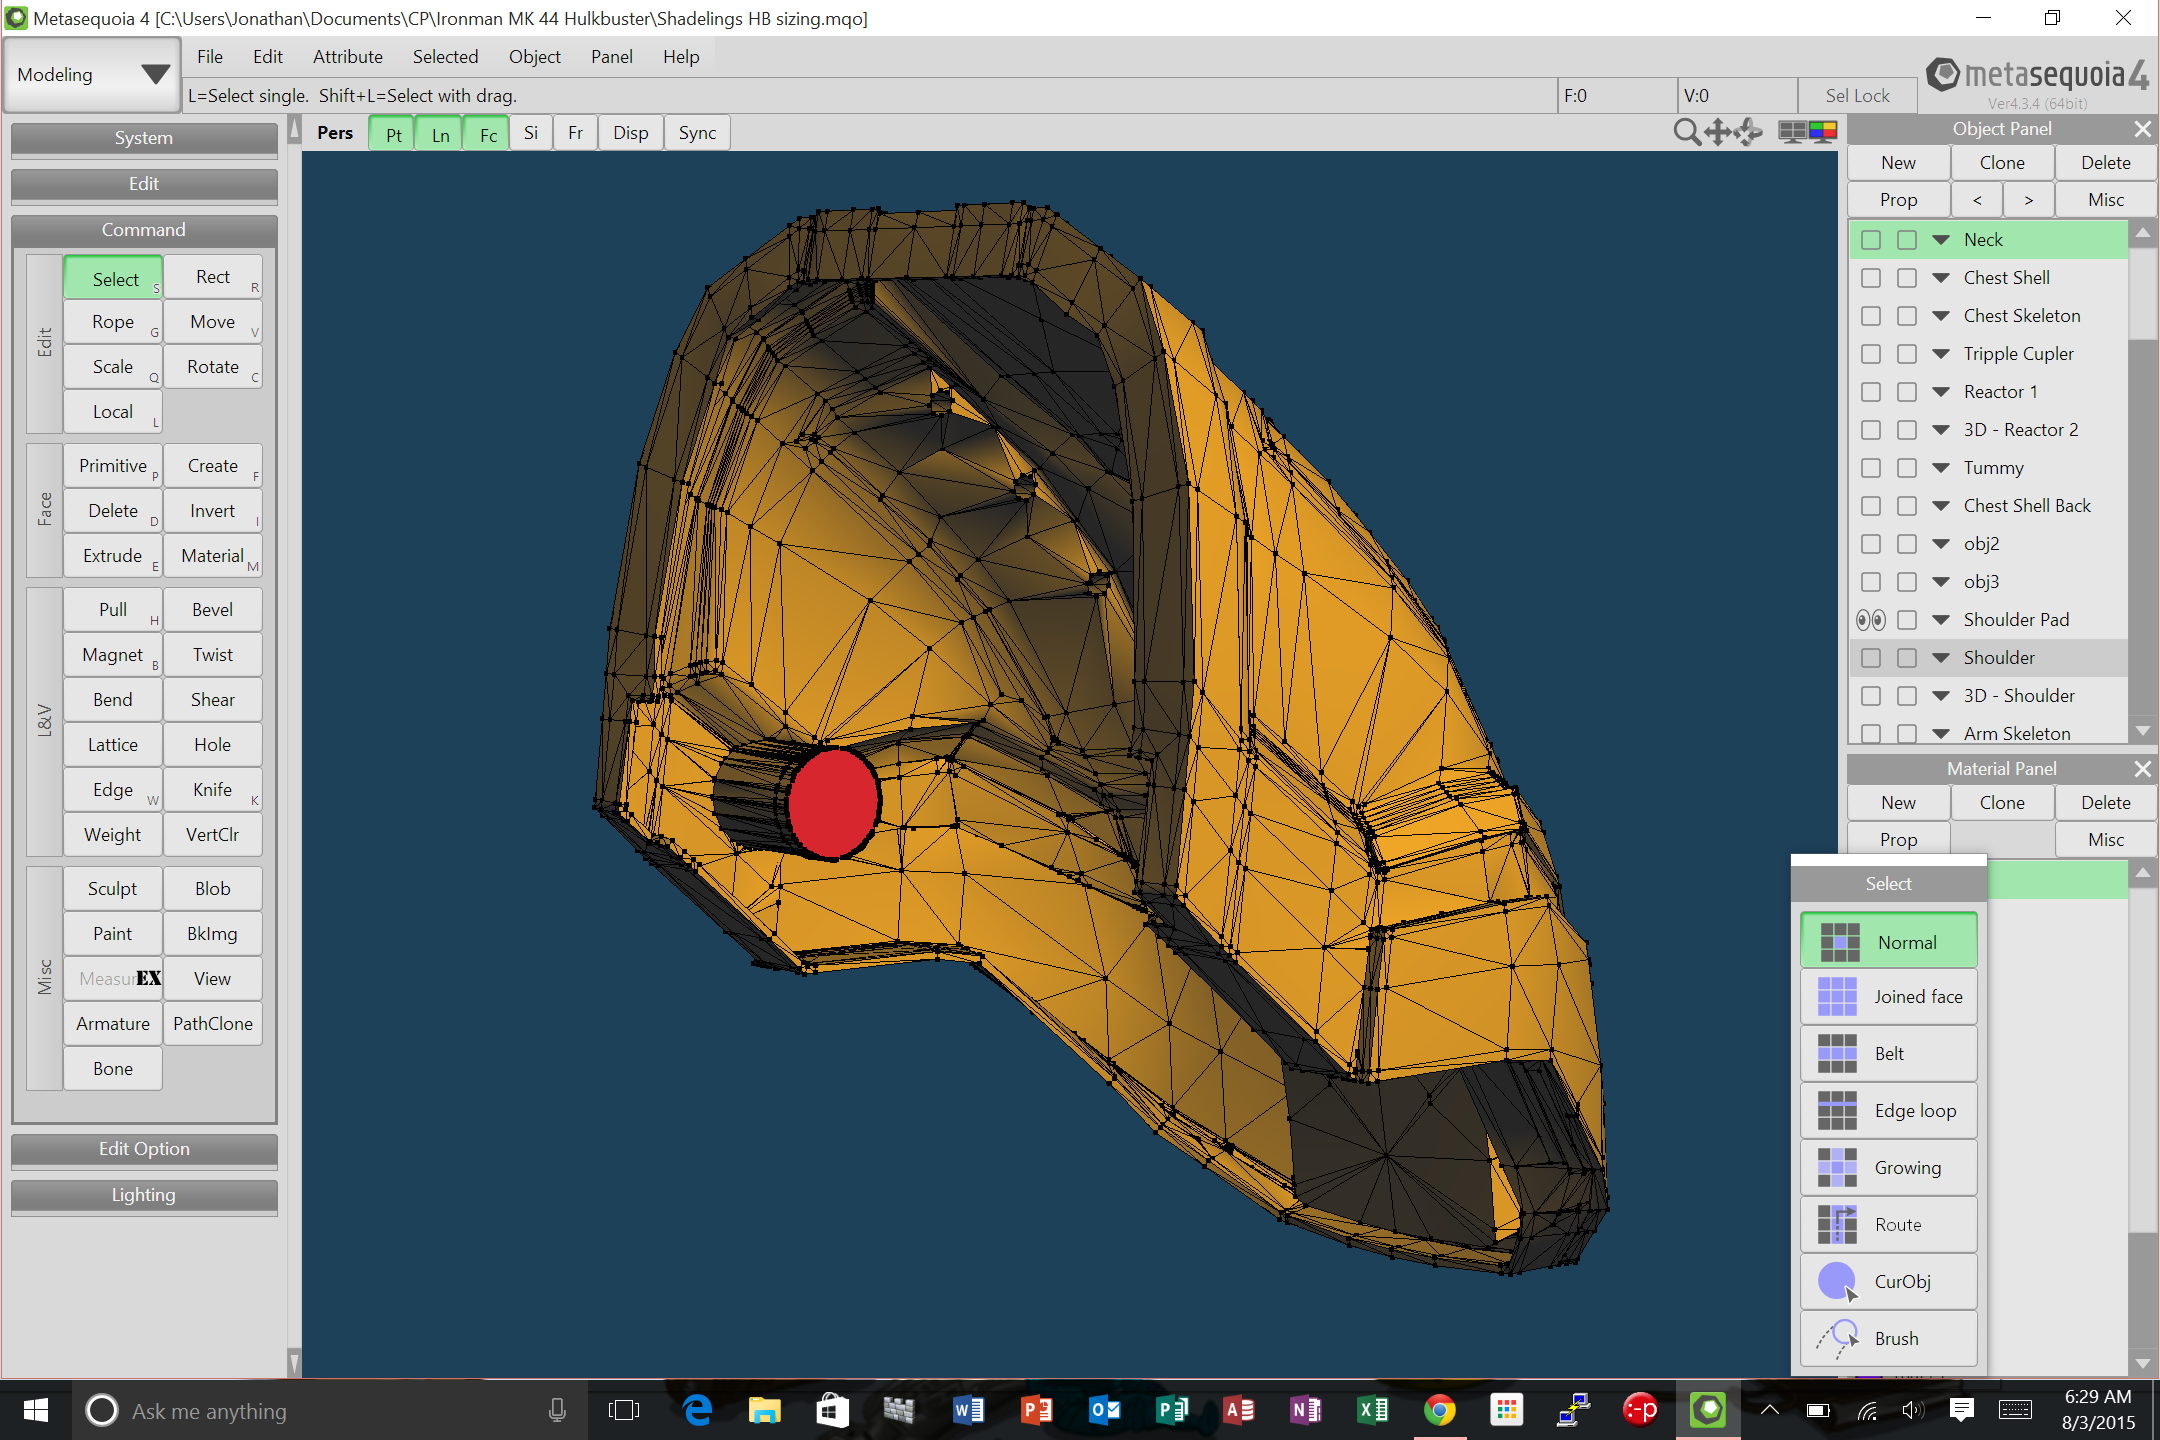The height and width of the screenshot is (1440, 2160).
Task: Open Google Chrome from taskbar
Action: click(1439, 1410)
